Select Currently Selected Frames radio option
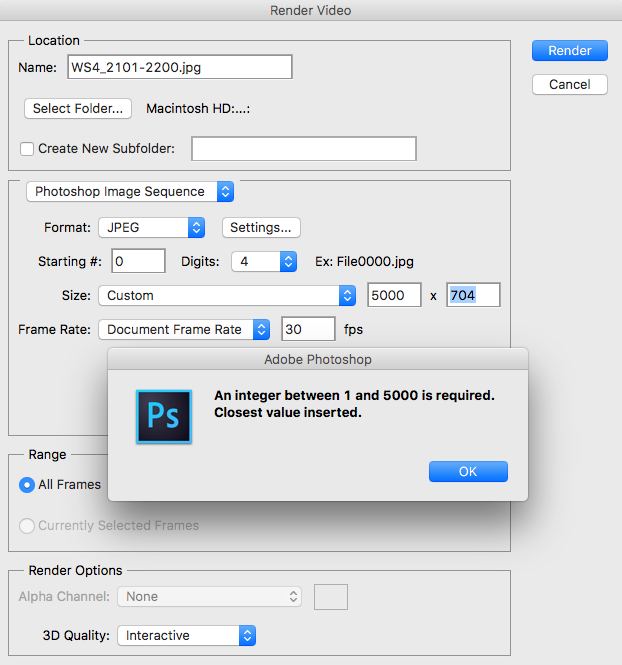 pyautogui.click(x=27, y=525)
